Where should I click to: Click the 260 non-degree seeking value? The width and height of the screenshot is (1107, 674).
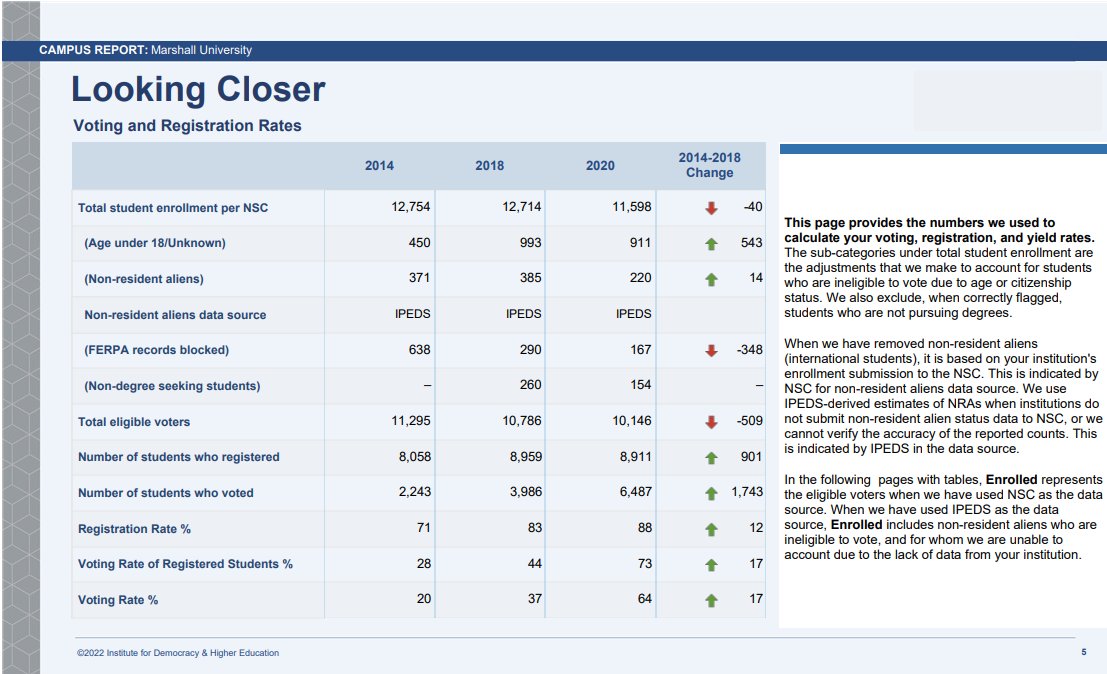(x=530, y=385)
